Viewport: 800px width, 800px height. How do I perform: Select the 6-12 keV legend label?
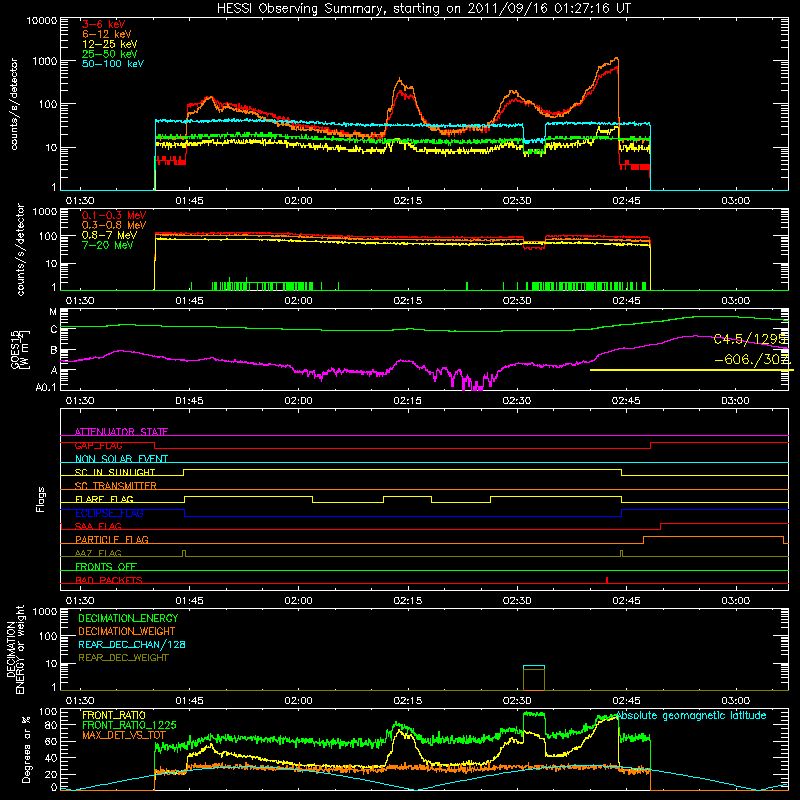(107, 34)
